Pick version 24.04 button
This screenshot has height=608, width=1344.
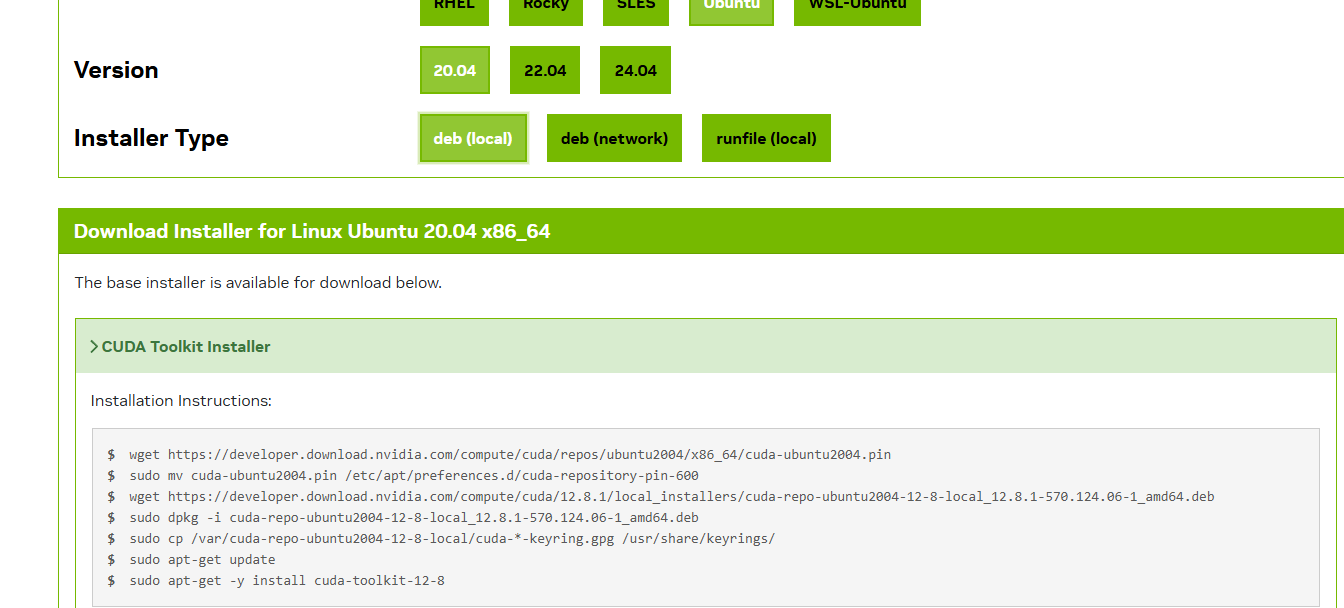pyautogui.click(x=635, y=70)
